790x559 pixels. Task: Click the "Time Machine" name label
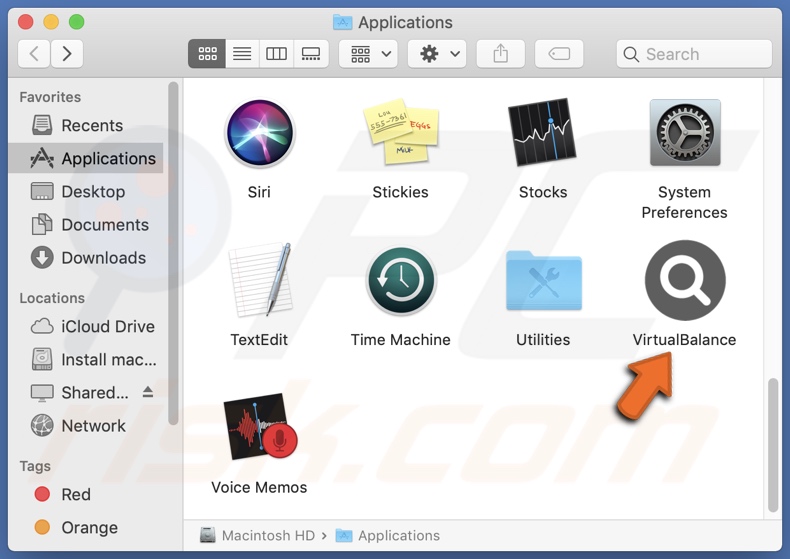tap(401, 340)
